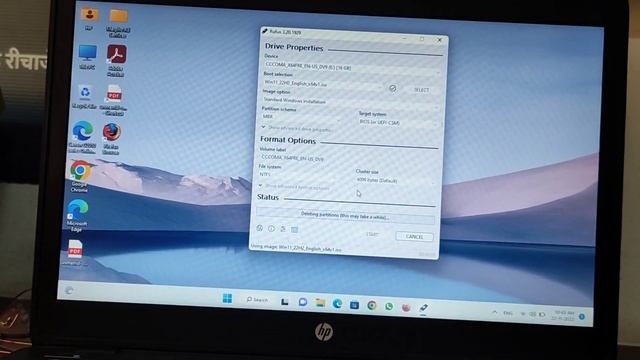Screen dimensions: 640x360
Task: Click the Deleting partitions progress bar
Action: [345, 216]
